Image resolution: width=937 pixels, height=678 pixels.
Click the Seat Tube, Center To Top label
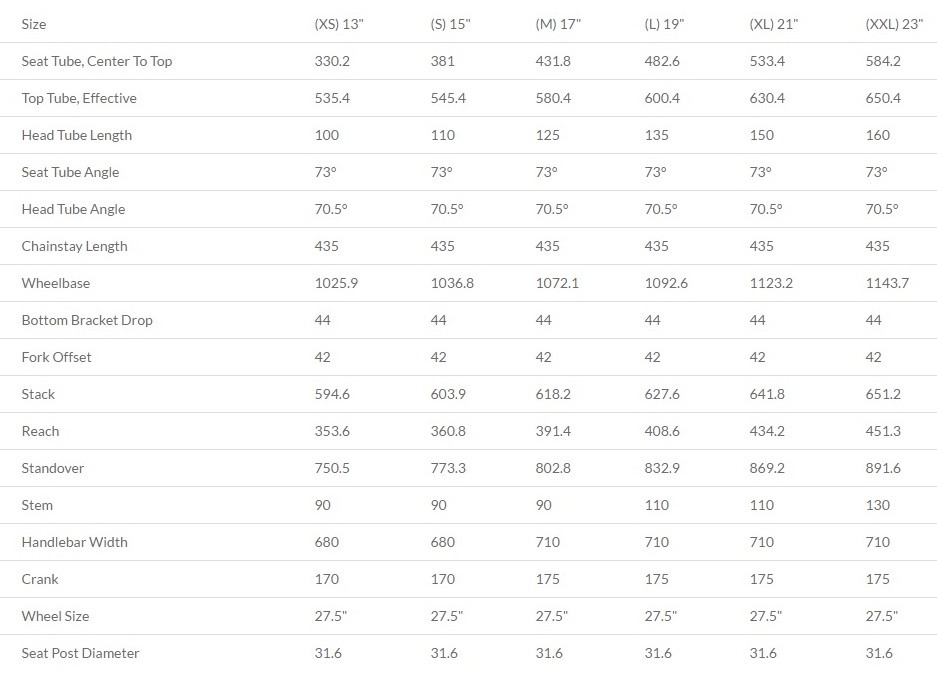pyautogui.click(x=97, y=61)
